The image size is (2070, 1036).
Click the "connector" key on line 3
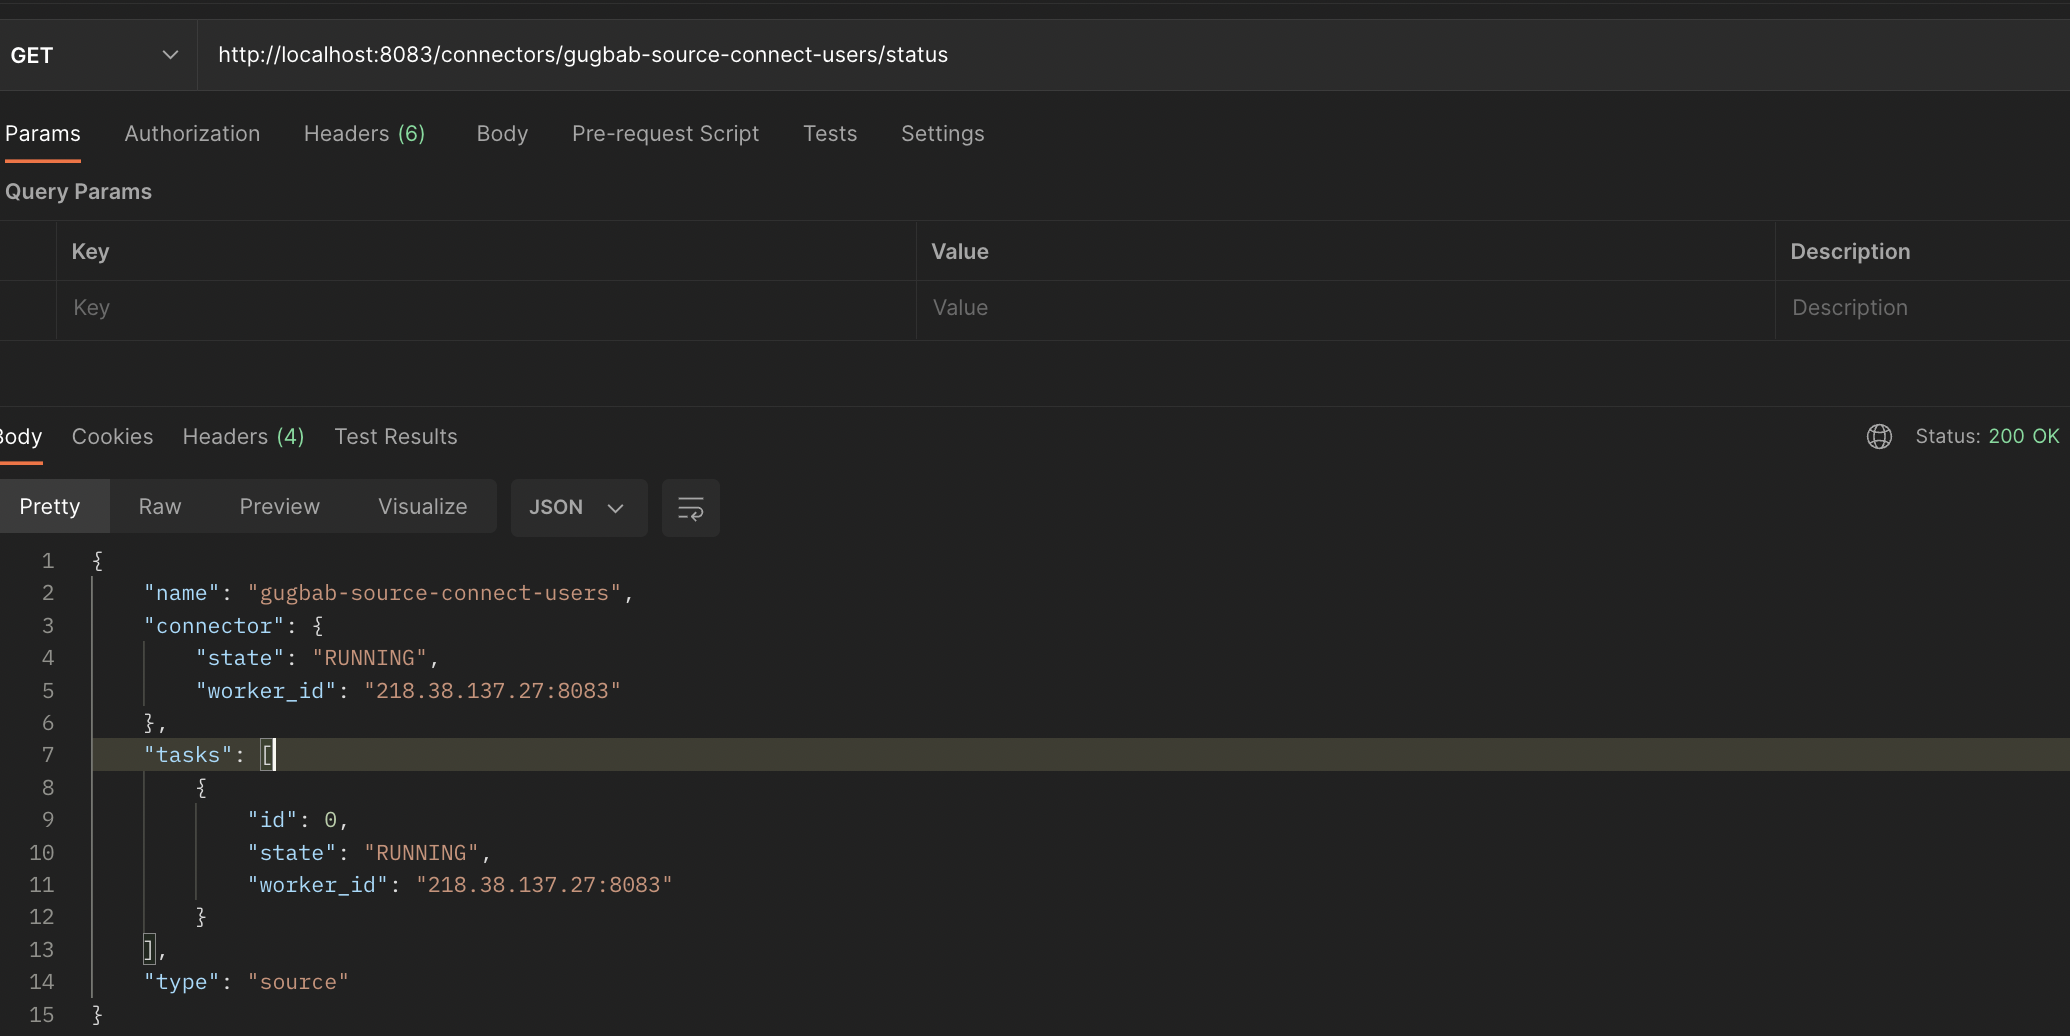(214, 626)
